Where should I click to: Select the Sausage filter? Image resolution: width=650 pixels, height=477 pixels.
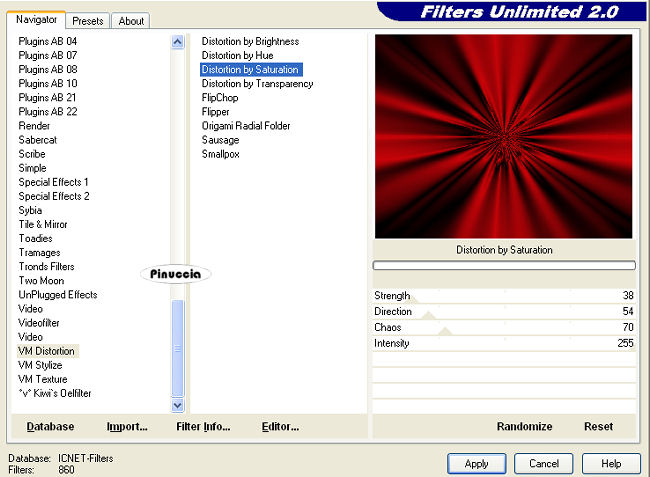click(221, 140)
